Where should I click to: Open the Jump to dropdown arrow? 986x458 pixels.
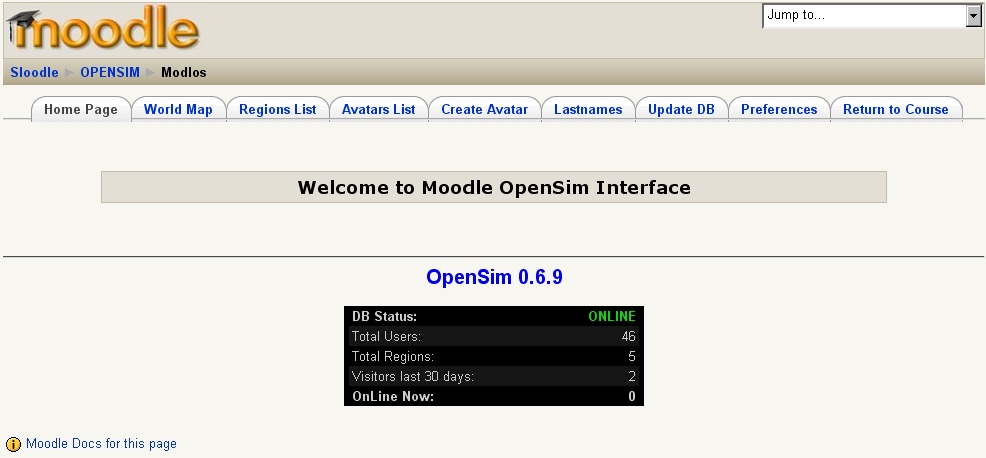pyautogui.click(x=973, y=16)
